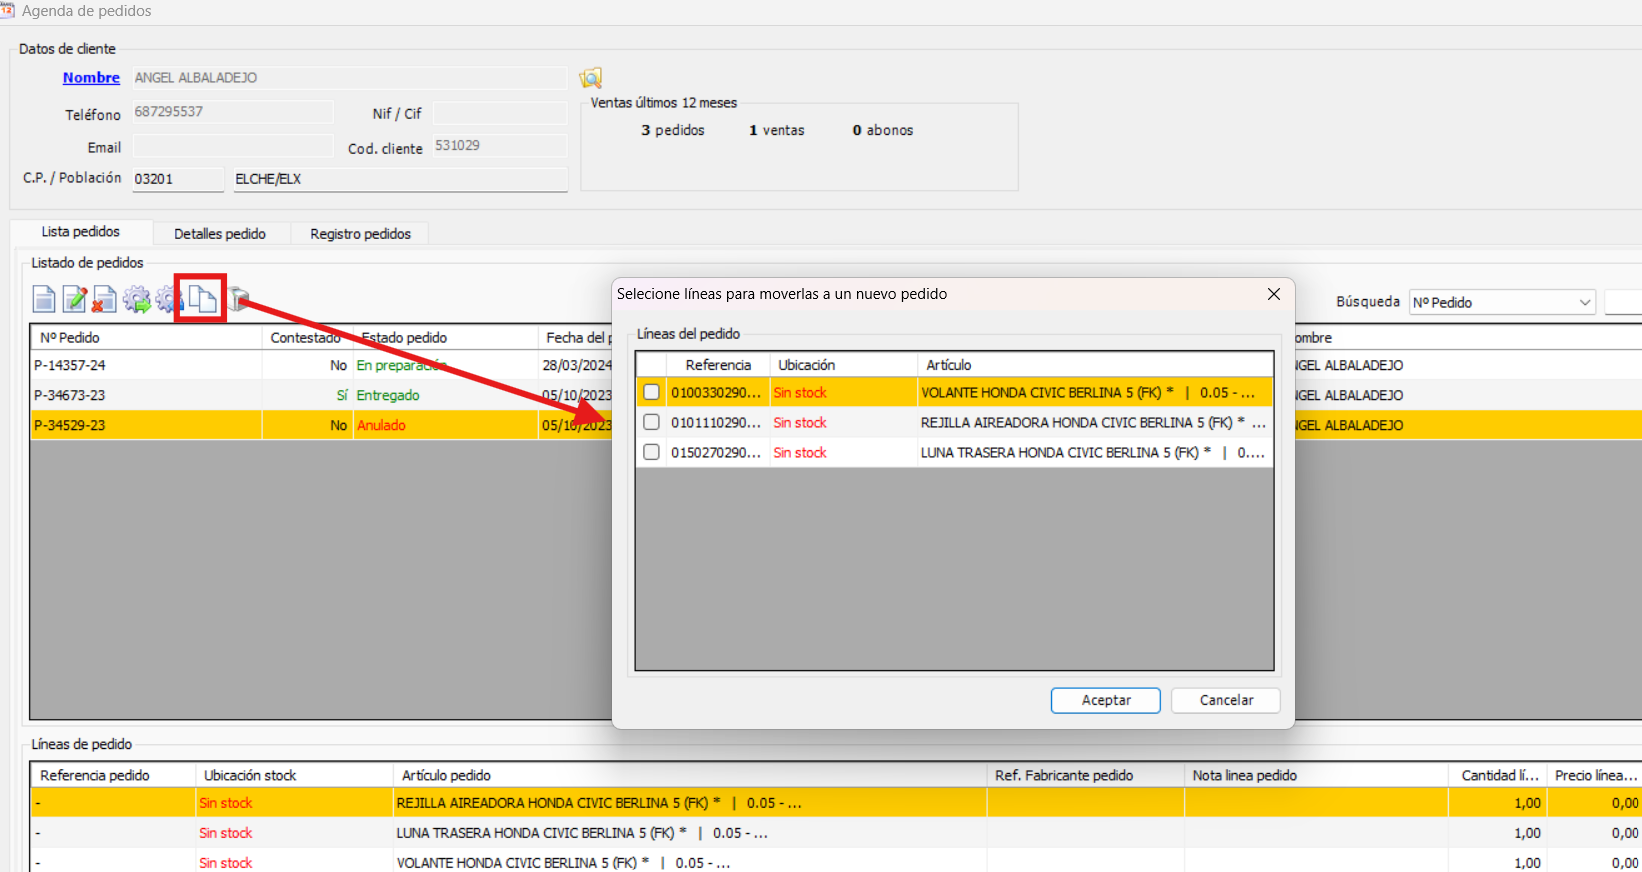Click the new order document icon
The height and width of the screenshot is (872, 1642).
44,299
